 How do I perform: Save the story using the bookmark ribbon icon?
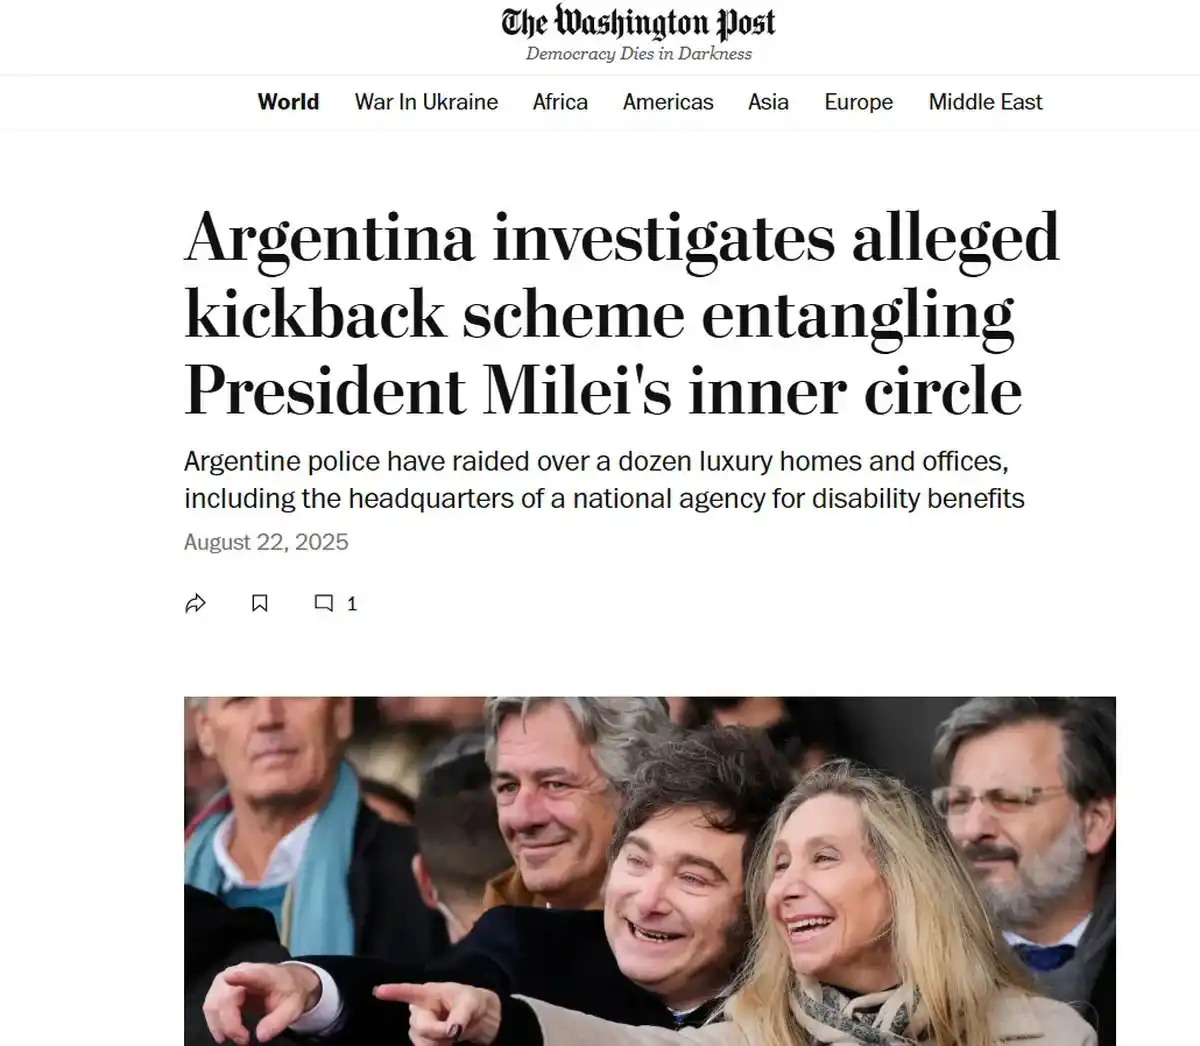point(260,603)
